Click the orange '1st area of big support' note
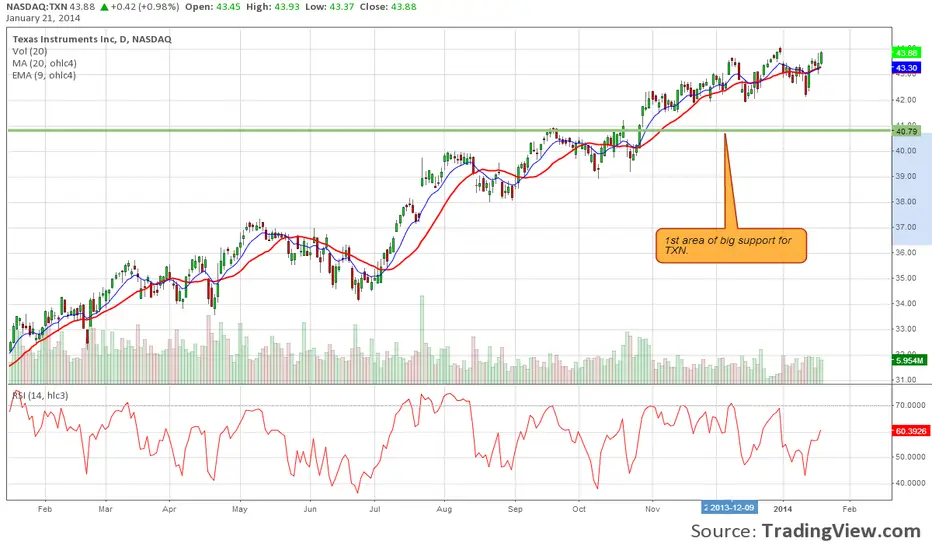This screenshot has width=932, height=550. [731, 246]
